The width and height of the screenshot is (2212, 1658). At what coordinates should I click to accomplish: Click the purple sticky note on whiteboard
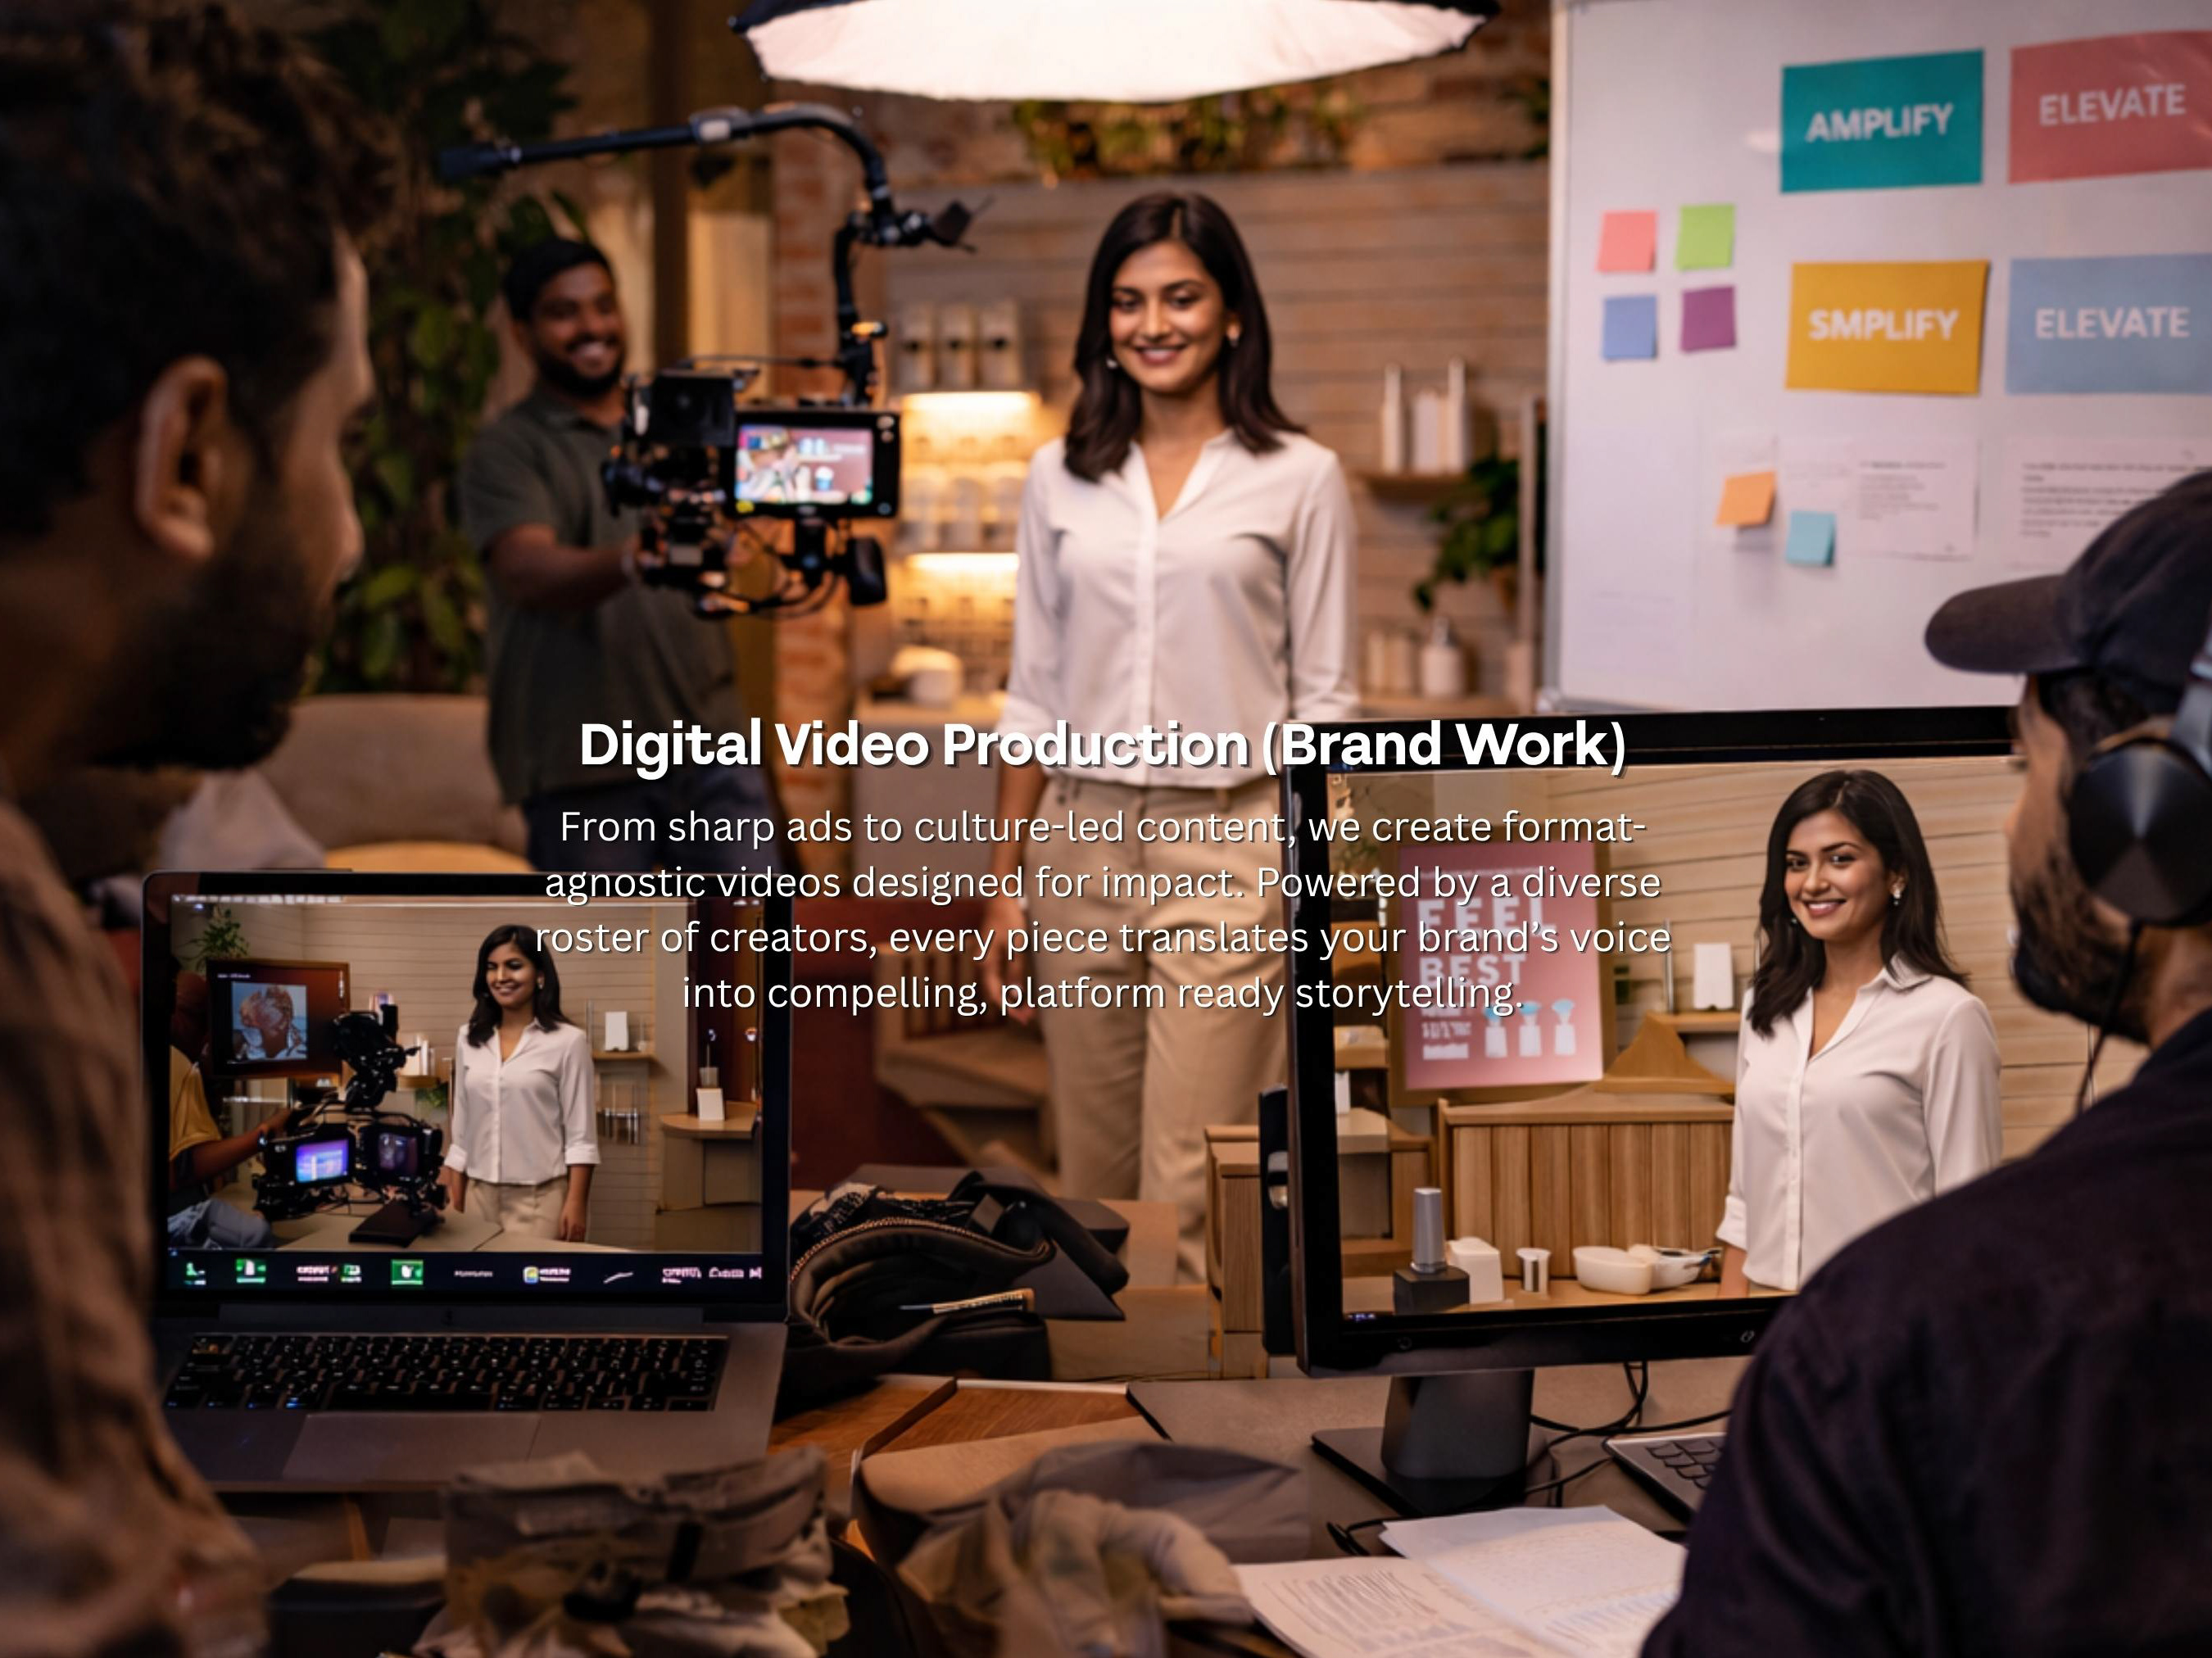tap(1707, 319)
